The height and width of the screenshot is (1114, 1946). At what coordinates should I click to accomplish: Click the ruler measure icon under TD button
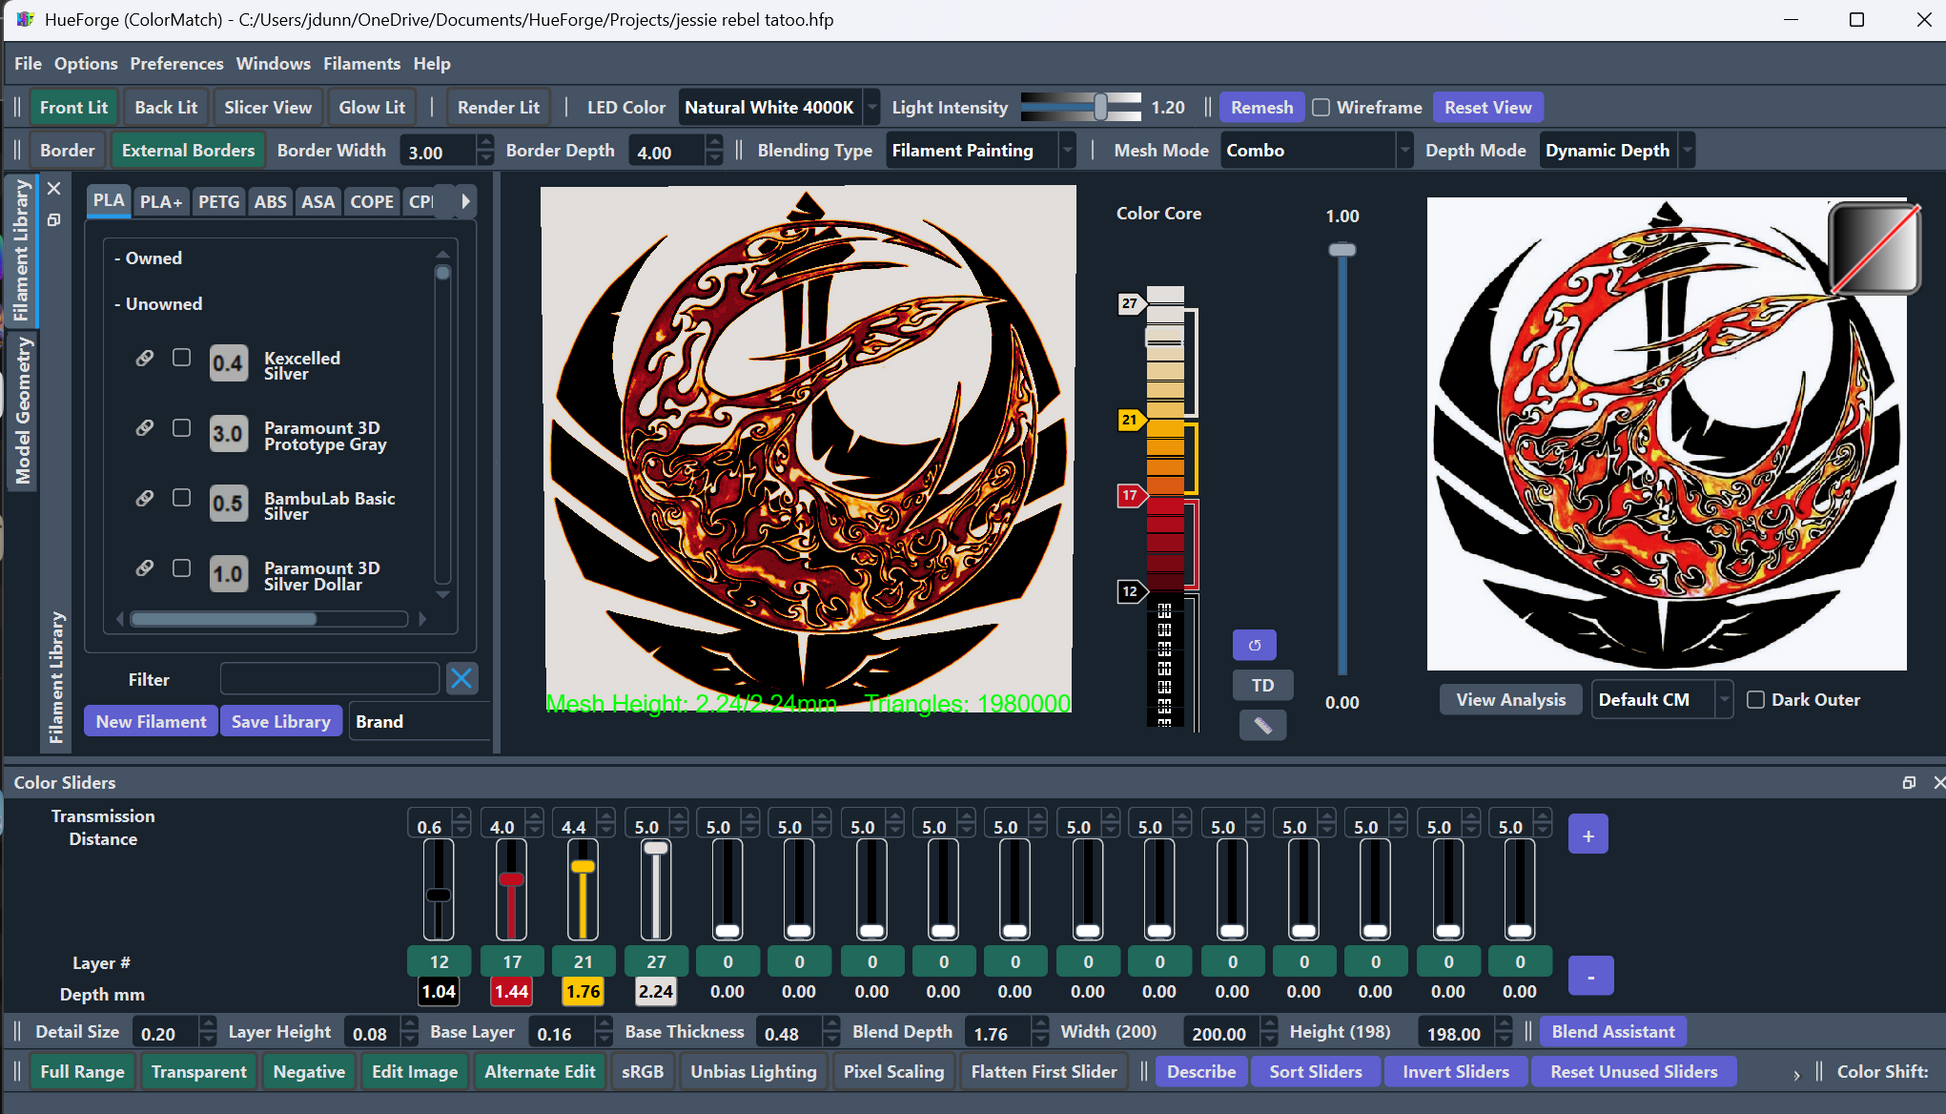click(x=1262, y=725)
